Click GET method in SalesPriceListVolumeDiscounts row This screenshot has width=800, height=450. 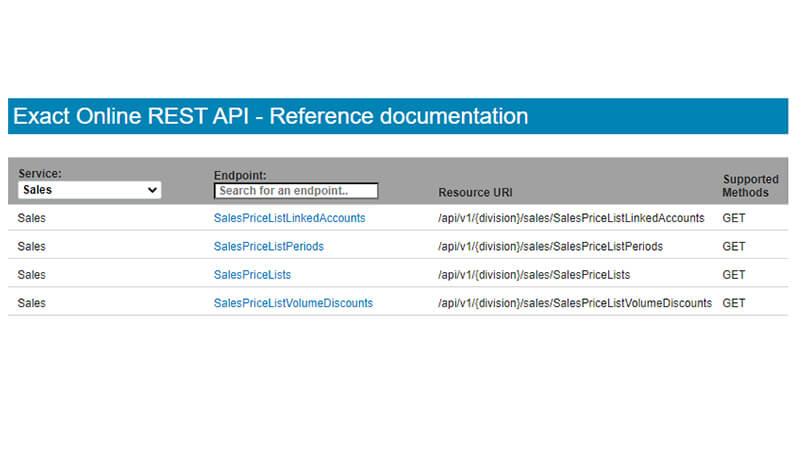[734, 303]
